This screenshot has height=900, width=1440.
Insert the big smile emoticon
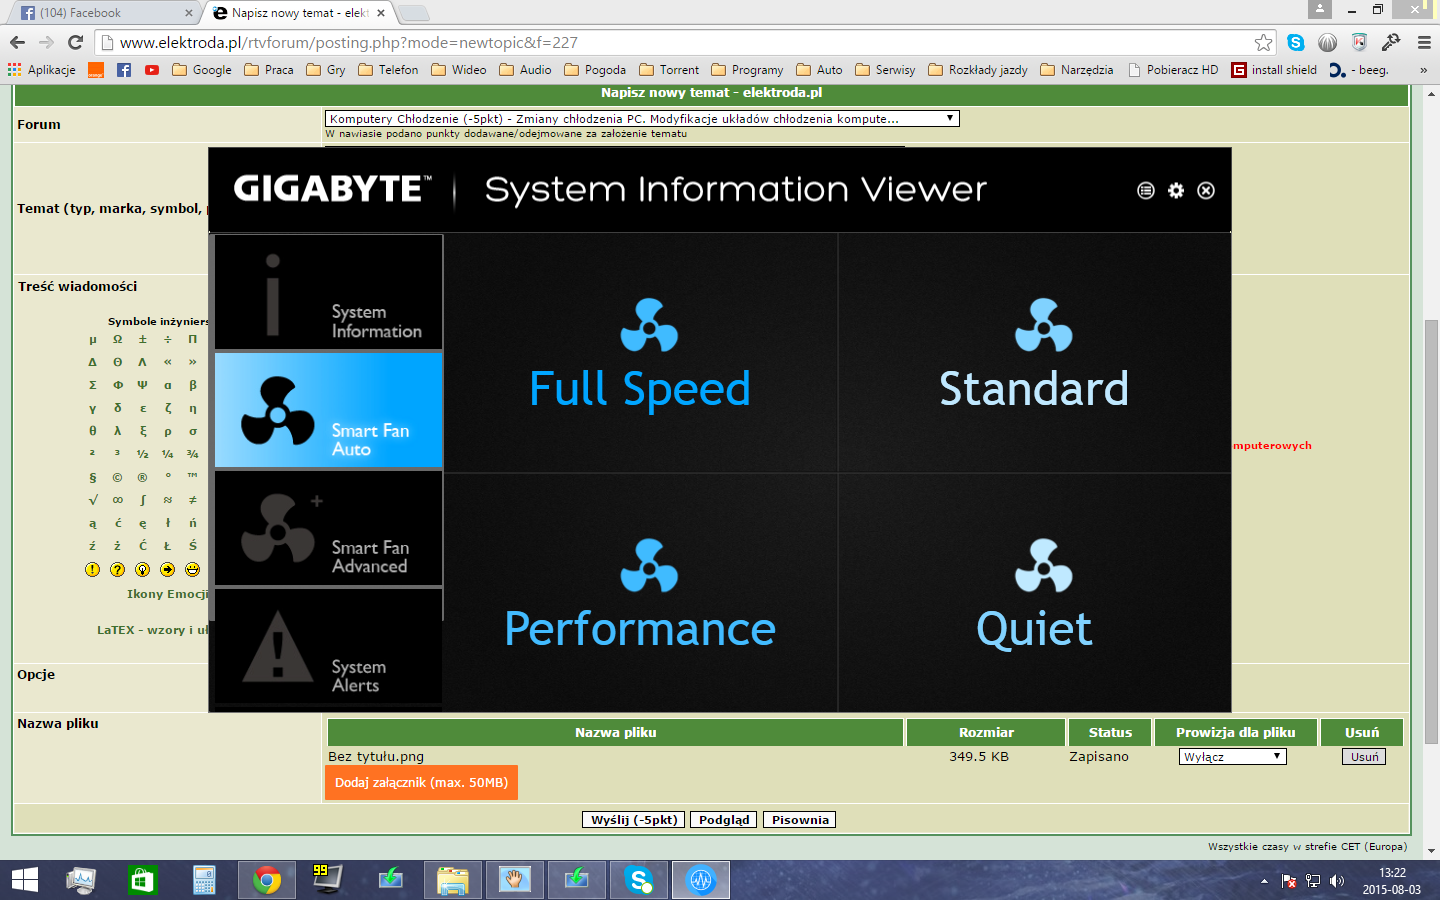point(192,569)
